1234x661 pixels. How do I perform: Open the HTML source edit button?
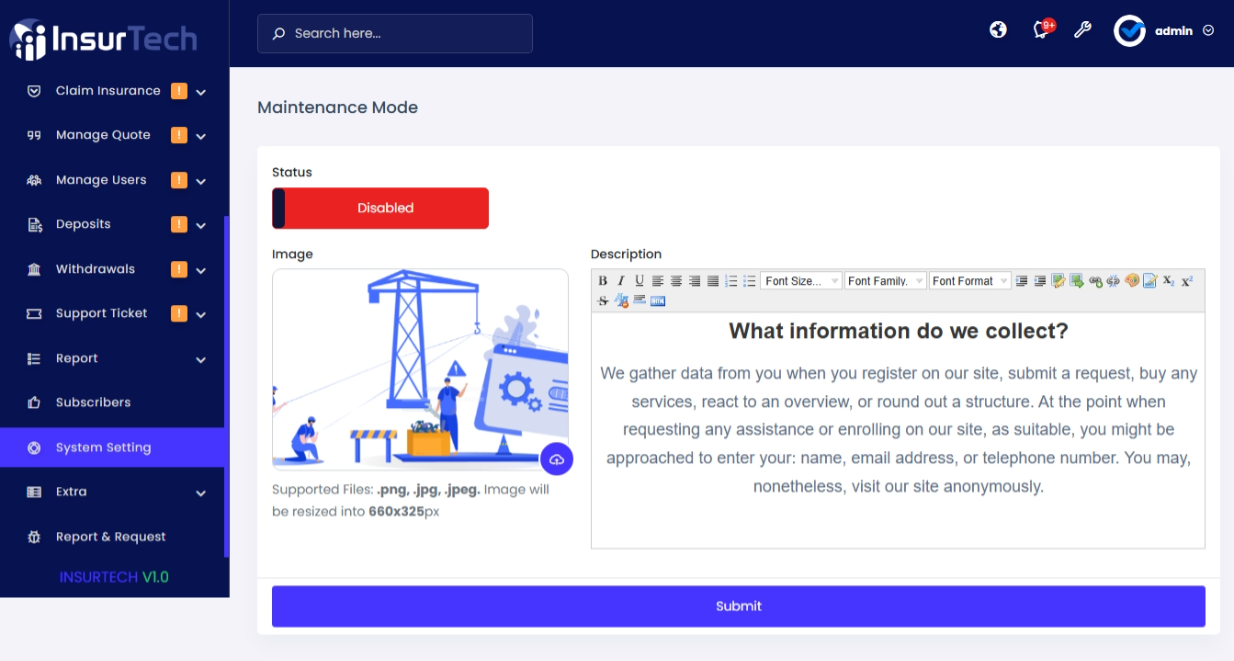(x=657, y=300)
